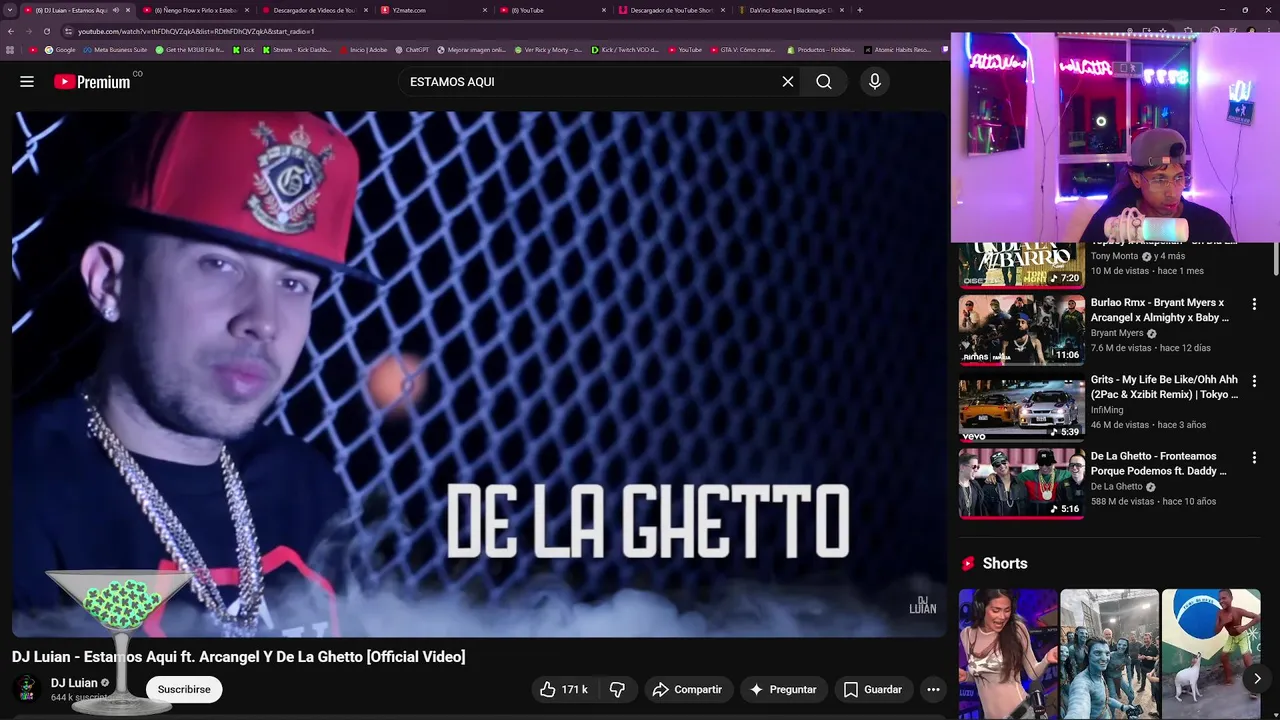The image size is (1280, 720).
Task: Save the video with Guardar
Action: (873, 689)
